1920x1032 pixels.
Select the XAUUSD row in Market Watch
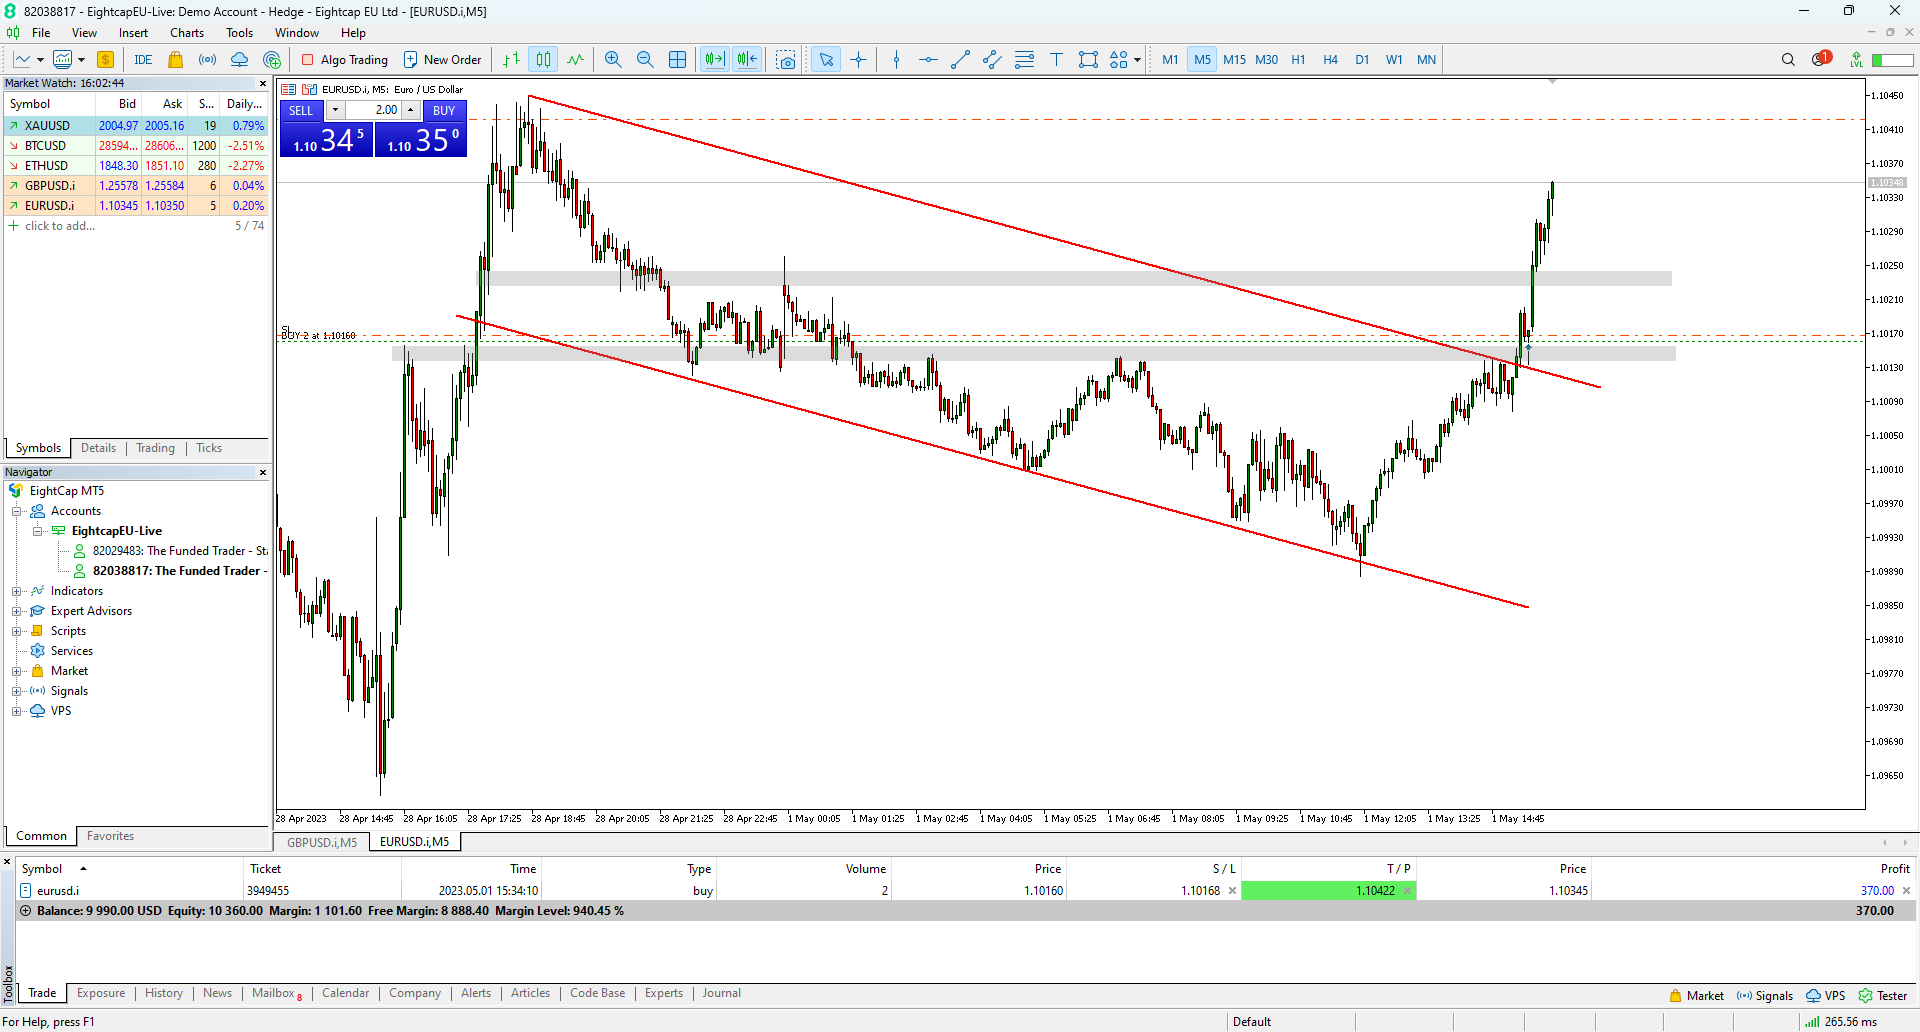pyautogui.click(x=136, y=126)
